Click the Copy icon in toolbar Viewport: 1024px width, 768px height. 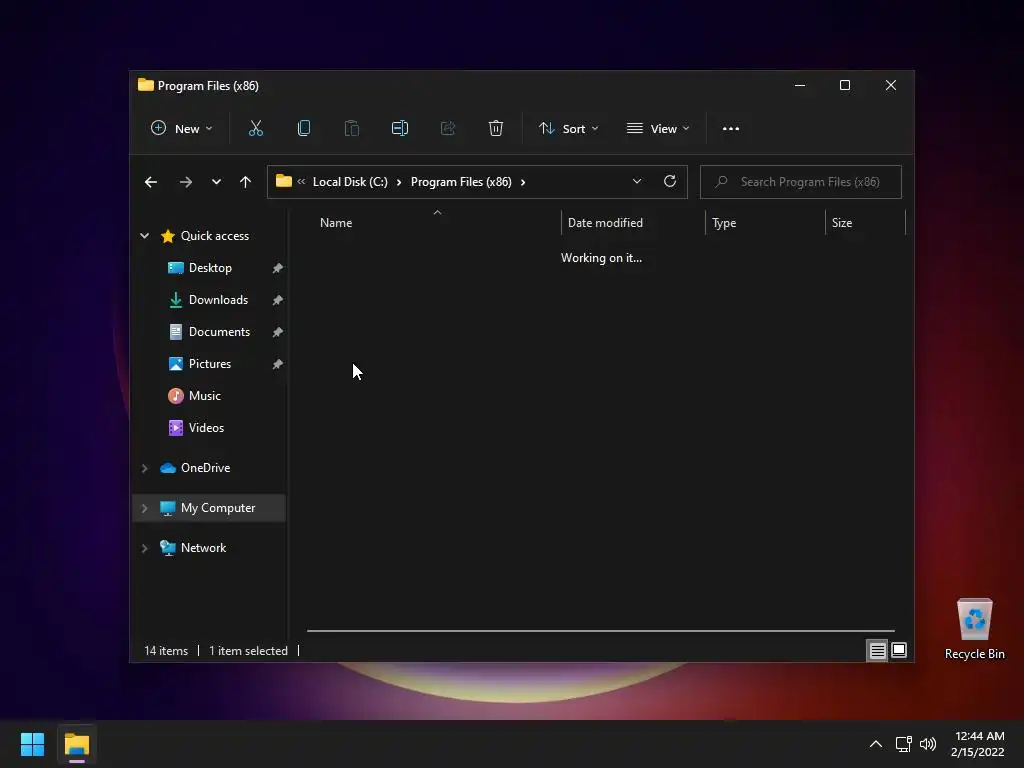(304, 129)
